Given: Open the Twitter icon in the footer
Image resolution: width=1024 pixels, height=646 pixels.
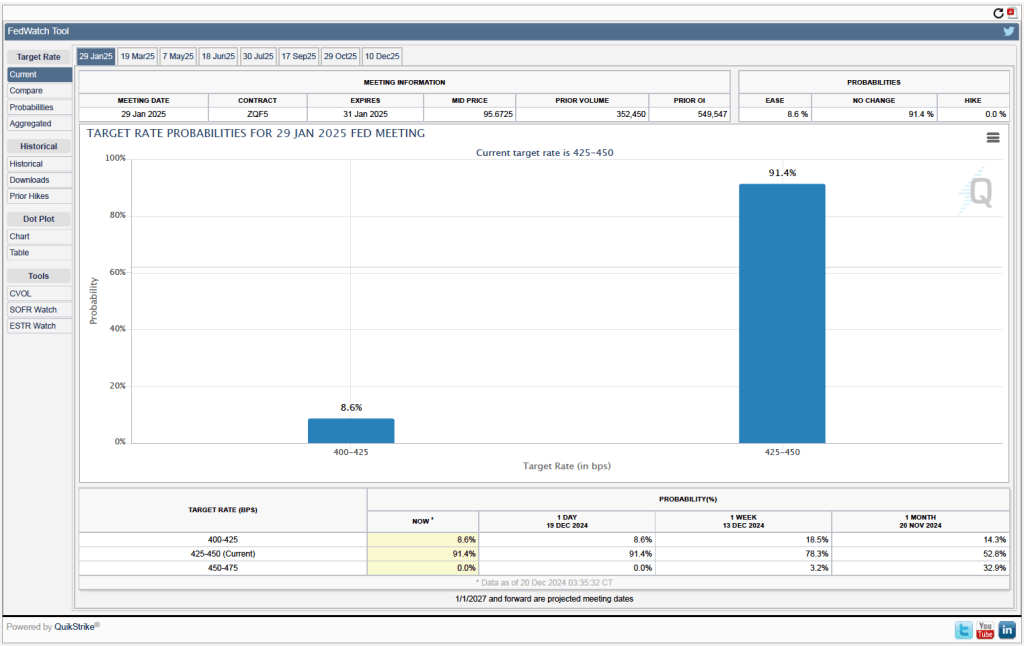Looking at the screenshot, I should pos(963,630).
